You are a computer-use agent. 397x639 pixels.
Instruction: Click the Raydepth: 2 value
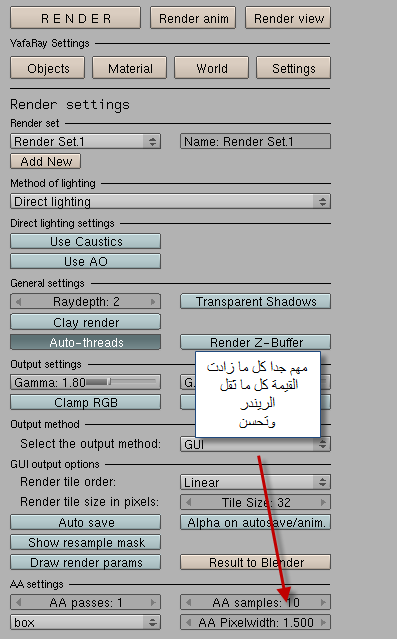click(x=86, y=302)
